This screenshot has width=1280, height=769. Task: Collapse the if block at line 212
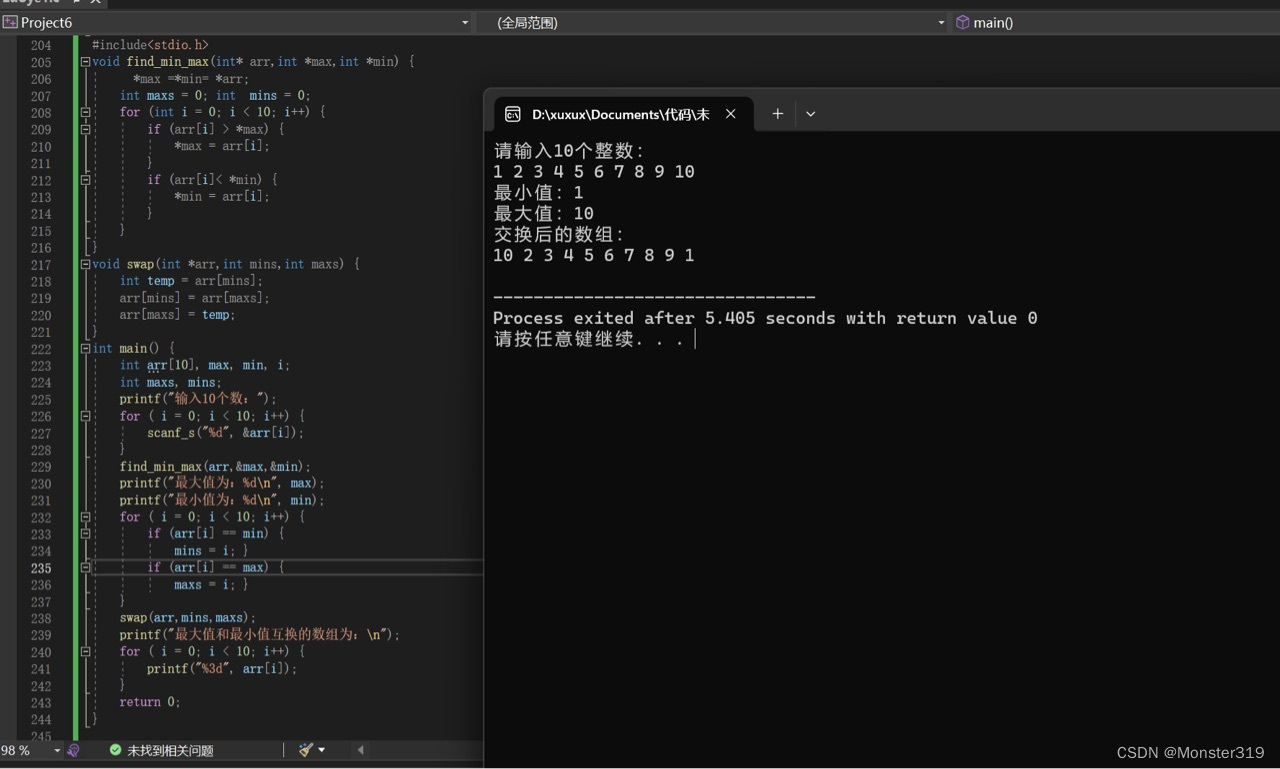(x=86, y=180)
